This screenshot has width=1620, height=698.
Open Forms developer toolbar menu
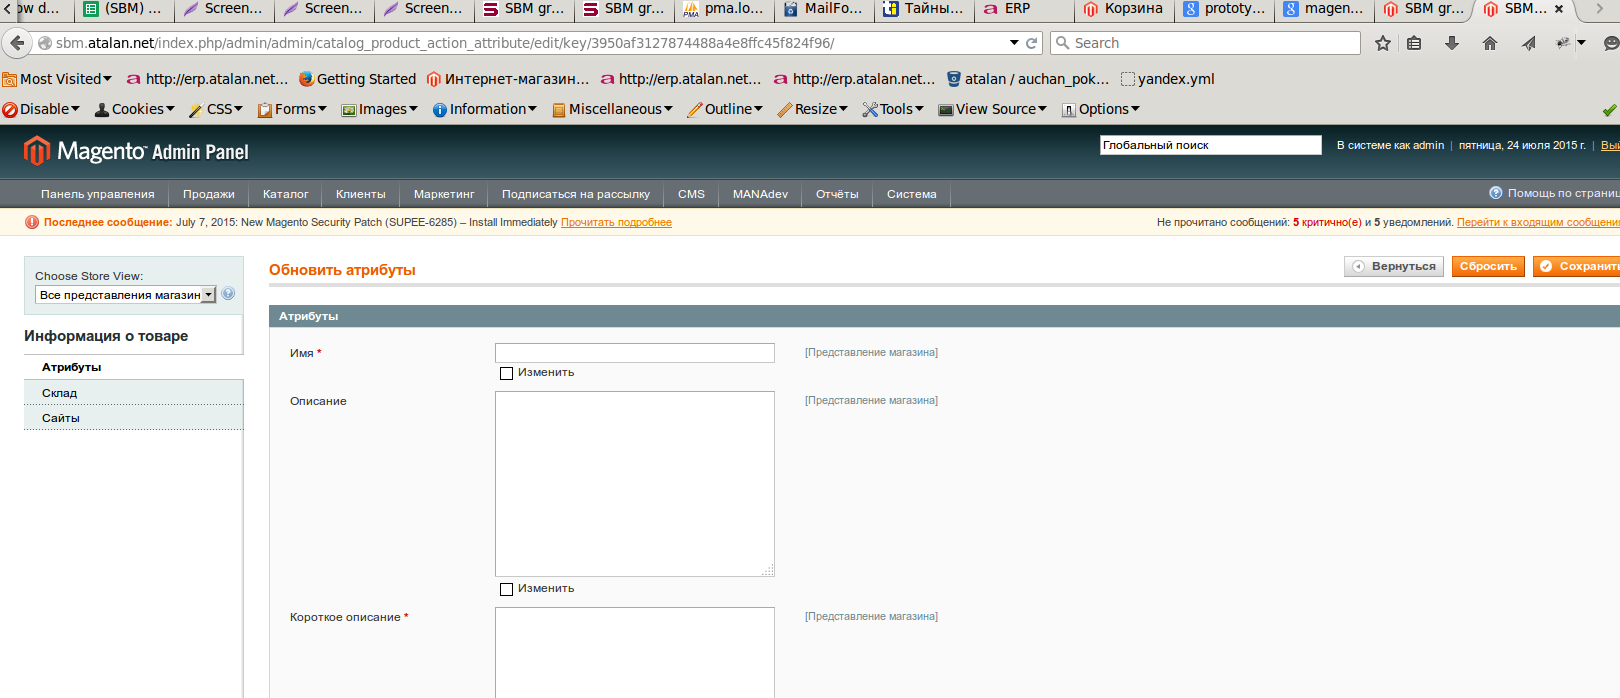292,109
